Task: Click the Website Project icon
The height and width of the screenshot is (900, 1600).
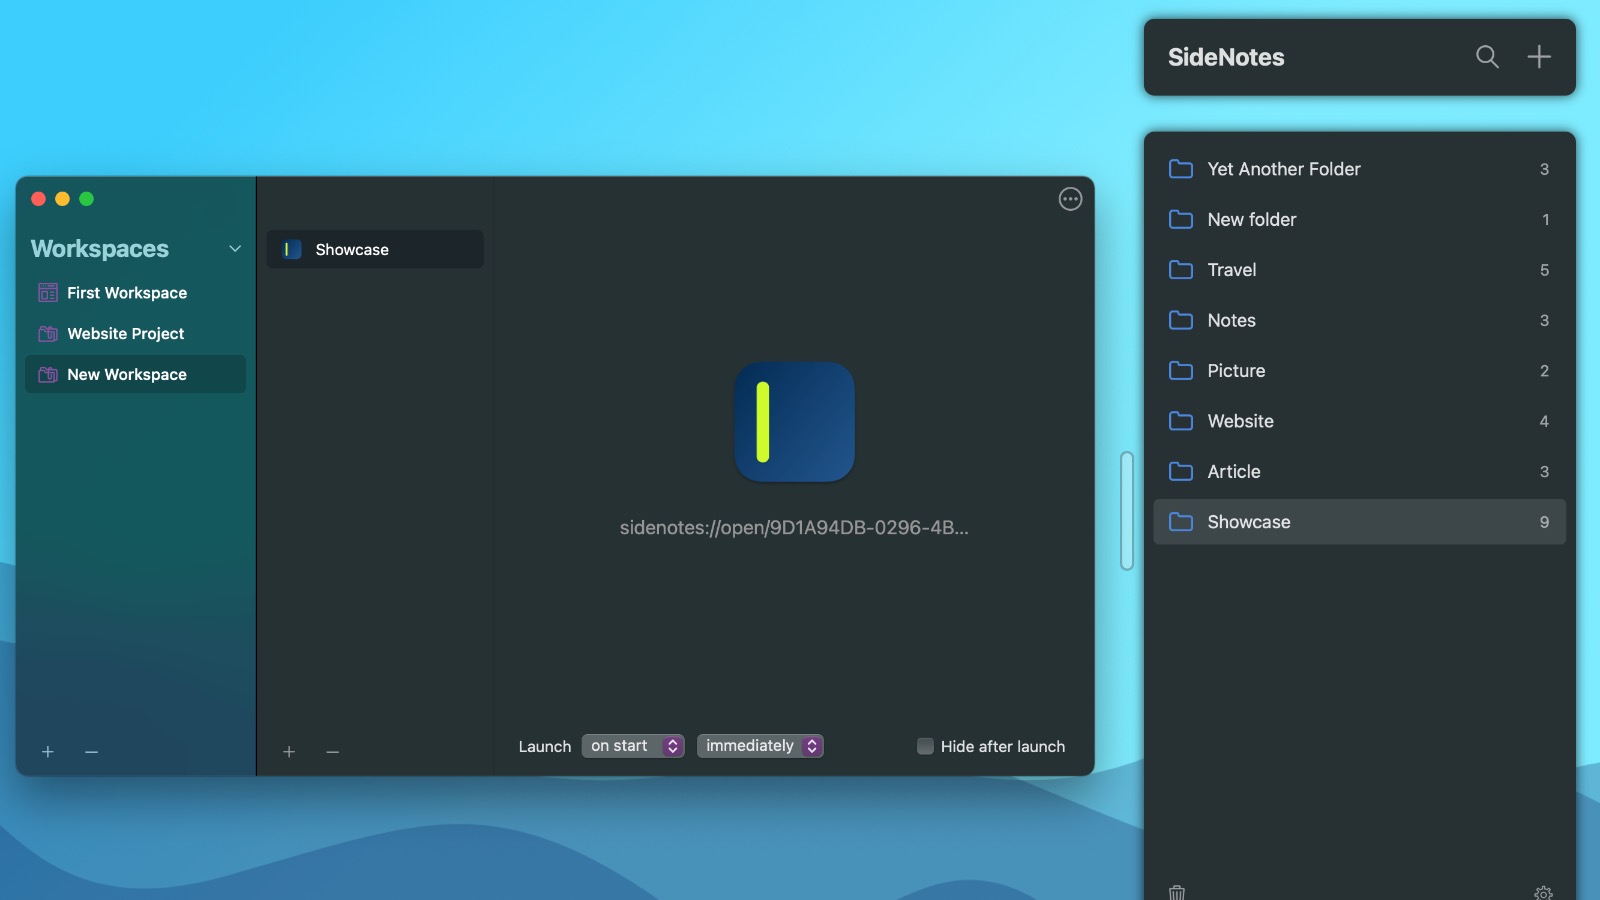Action: 48,333
